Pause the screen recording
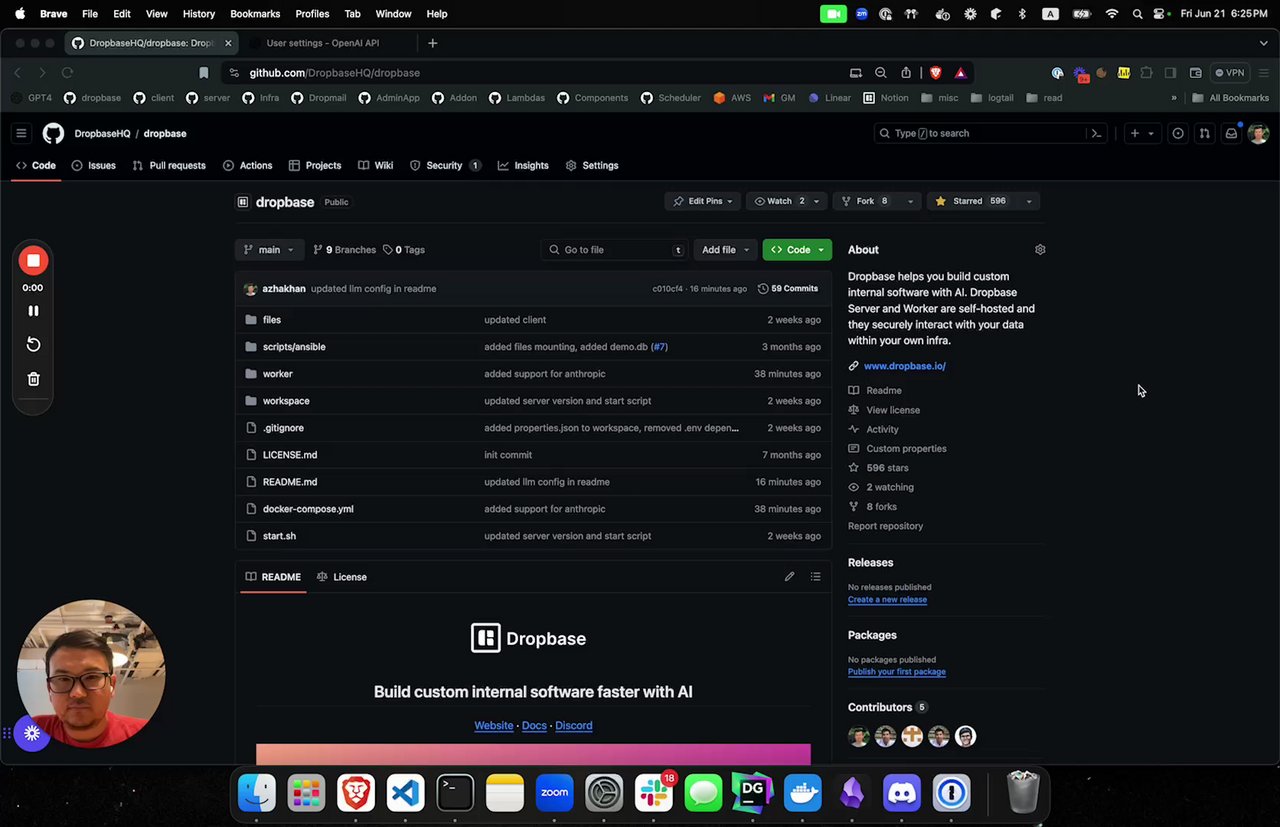 point(33,311)
